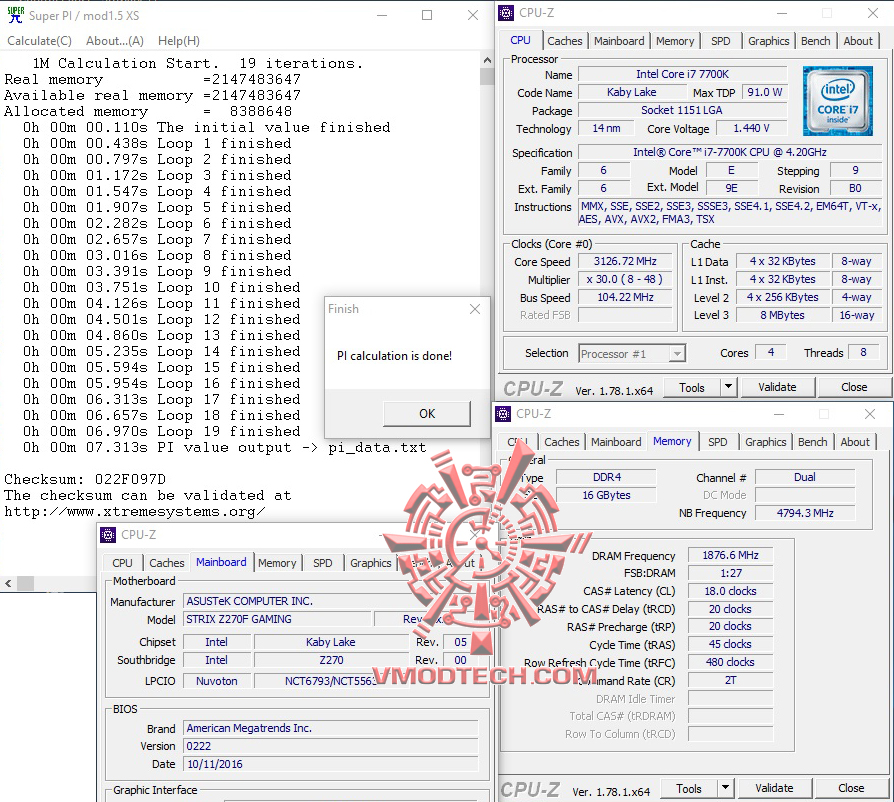Open the About menu in Super PI
The height and width of the screenshot is (802, 894).
click(x=115, y=41)
